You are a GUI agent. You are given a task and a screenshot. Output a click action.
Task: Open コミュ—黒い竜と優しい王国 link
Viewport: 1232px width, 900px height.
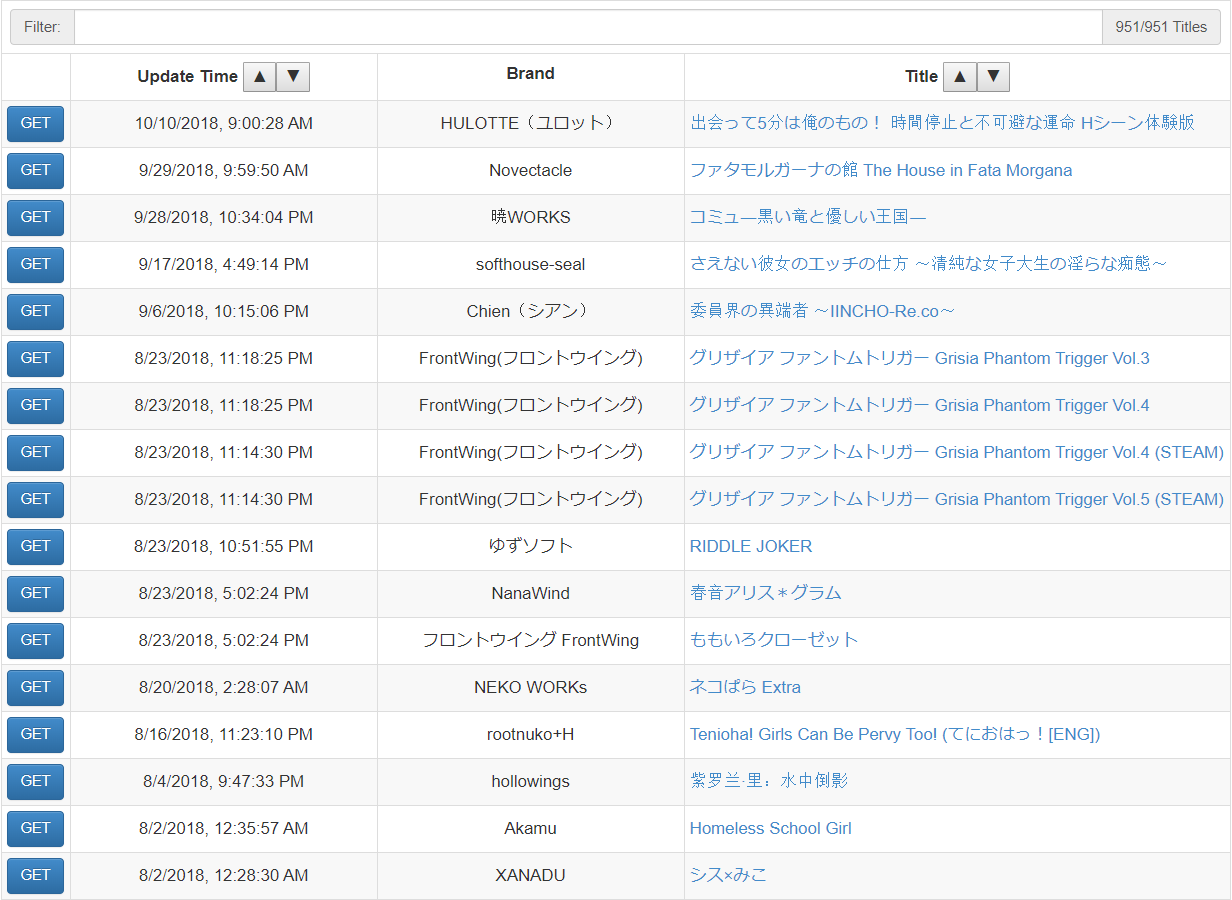click(x=808, y=217)
